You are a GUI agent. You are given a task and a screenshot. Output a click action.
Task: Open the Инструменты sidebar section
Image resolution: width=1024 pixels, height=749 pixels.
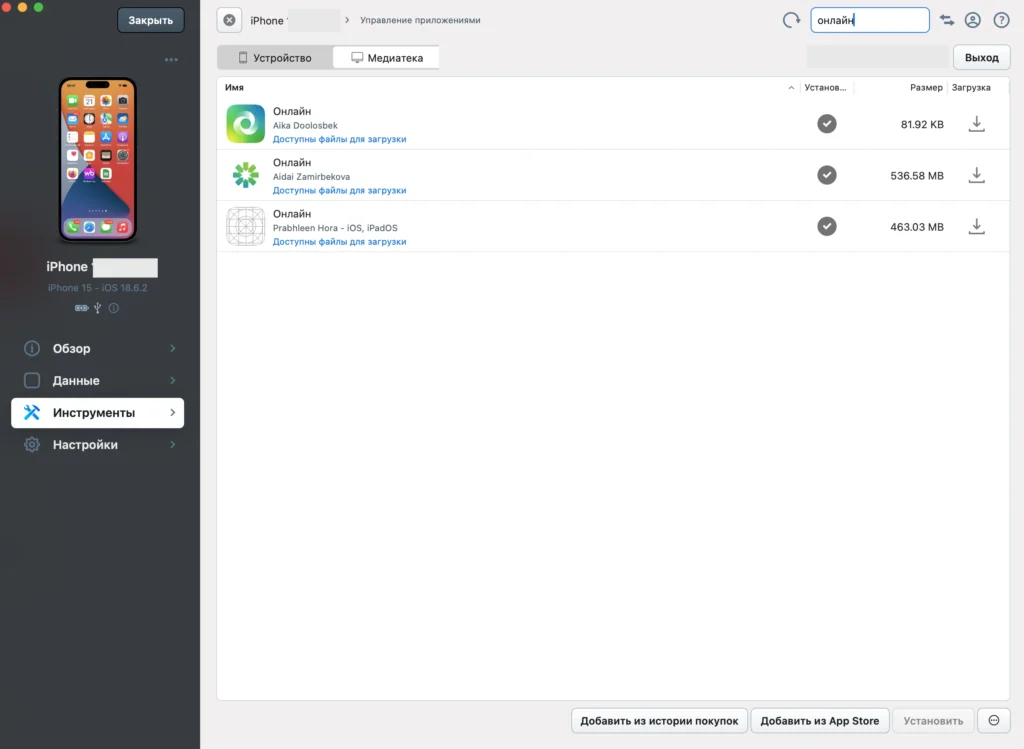click(97, 413)
